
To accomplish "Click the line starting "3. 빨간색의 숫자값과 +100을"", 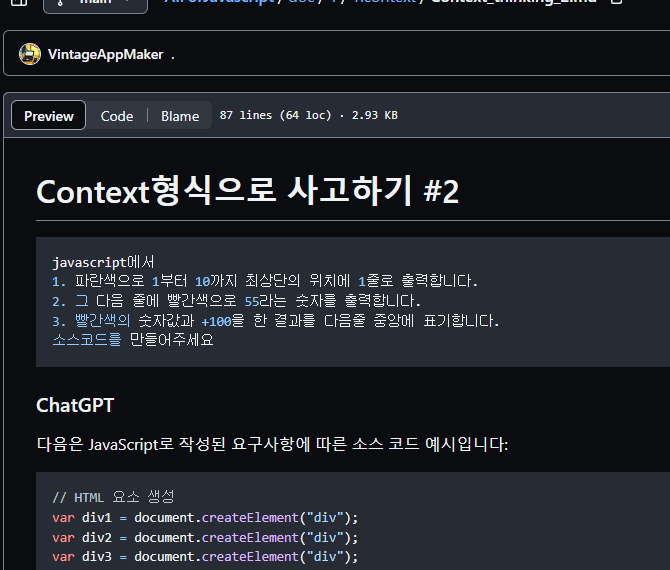I will pyautogui.click(x=276, y=320).
